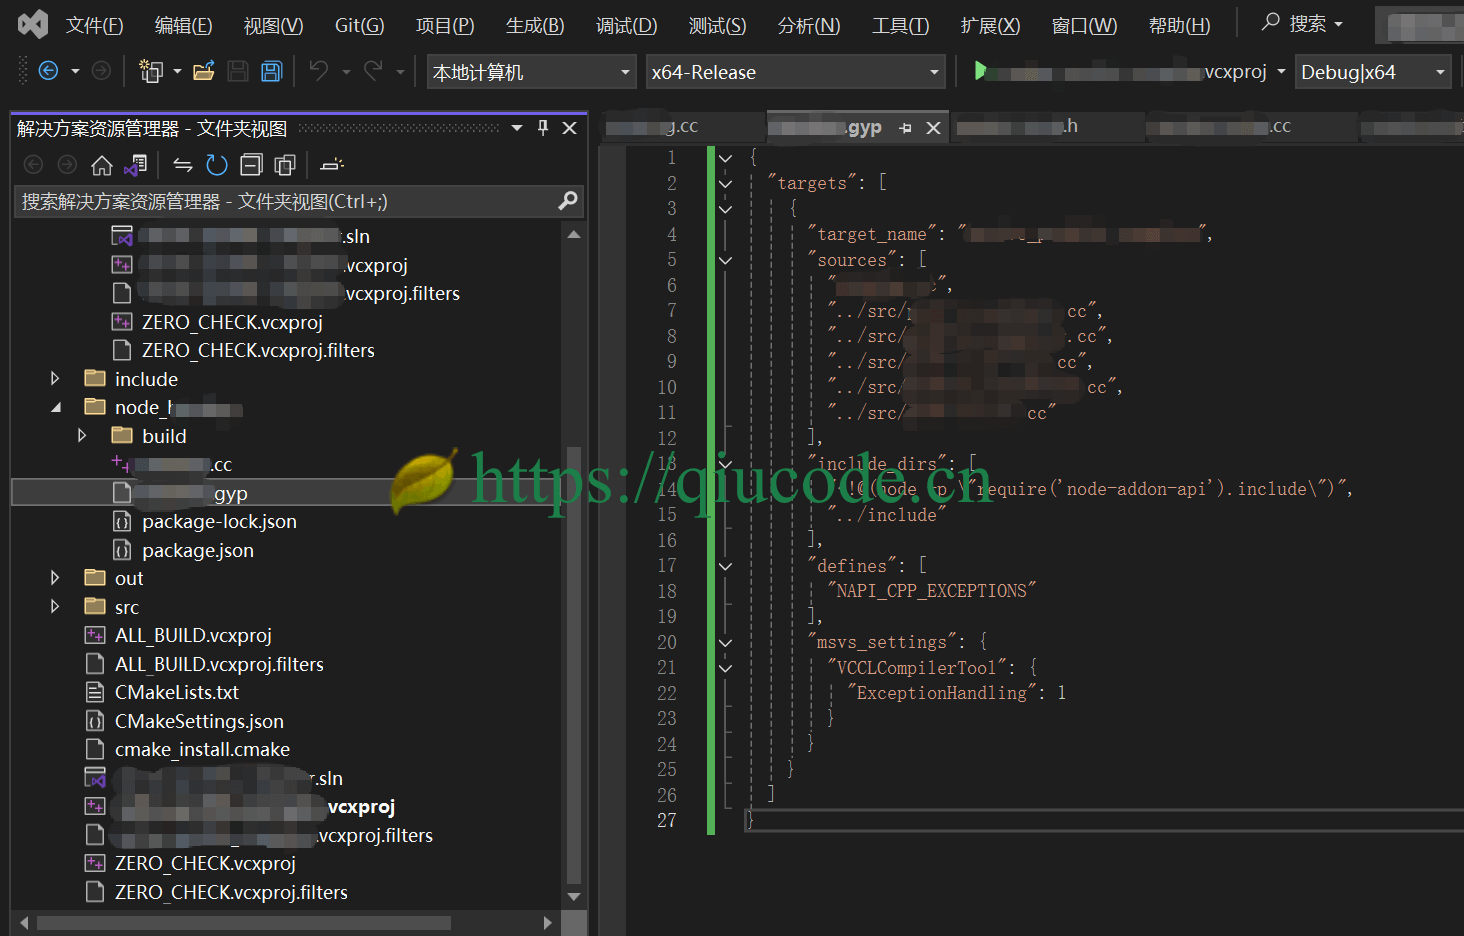1464x936 pixels.
Task: Click the Save All toolbar icon
Action: pyautogui.click(x=271, y=71)
